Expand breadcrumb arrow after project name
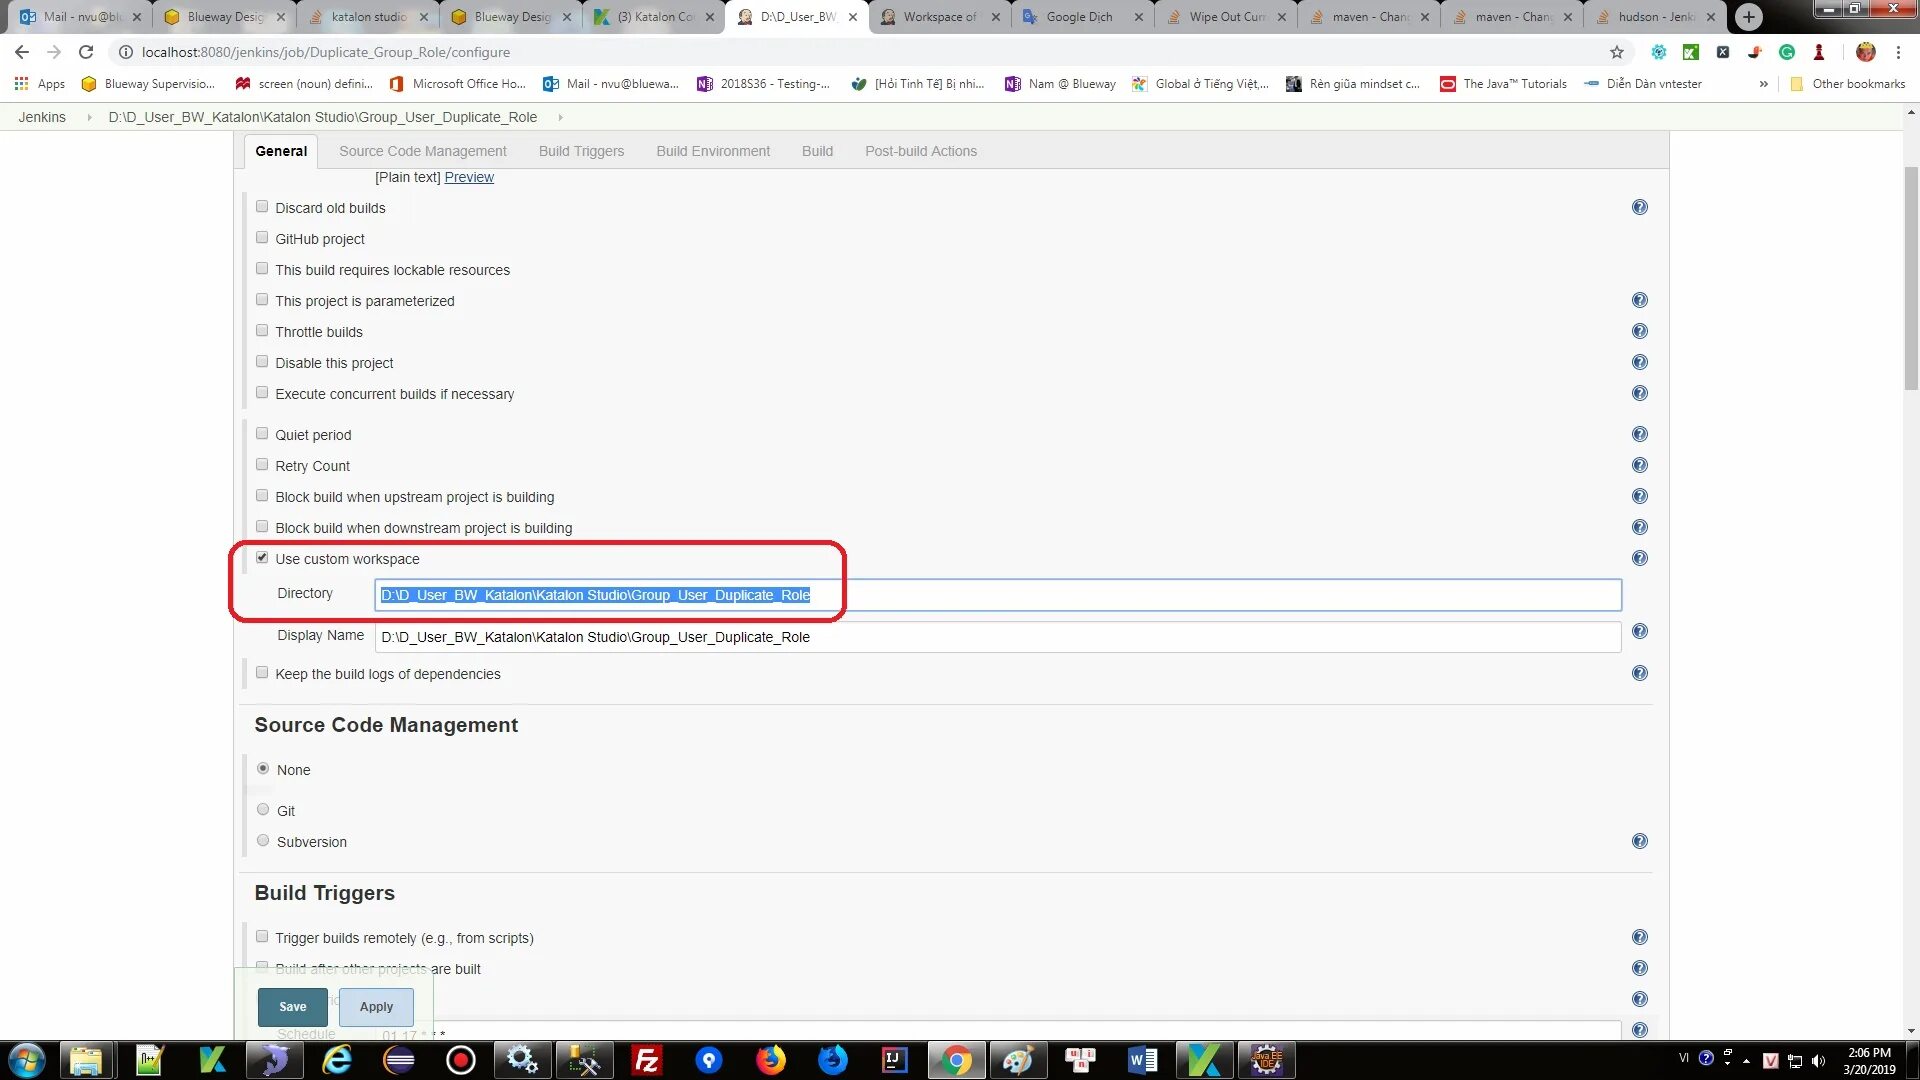 pos(560,117)
